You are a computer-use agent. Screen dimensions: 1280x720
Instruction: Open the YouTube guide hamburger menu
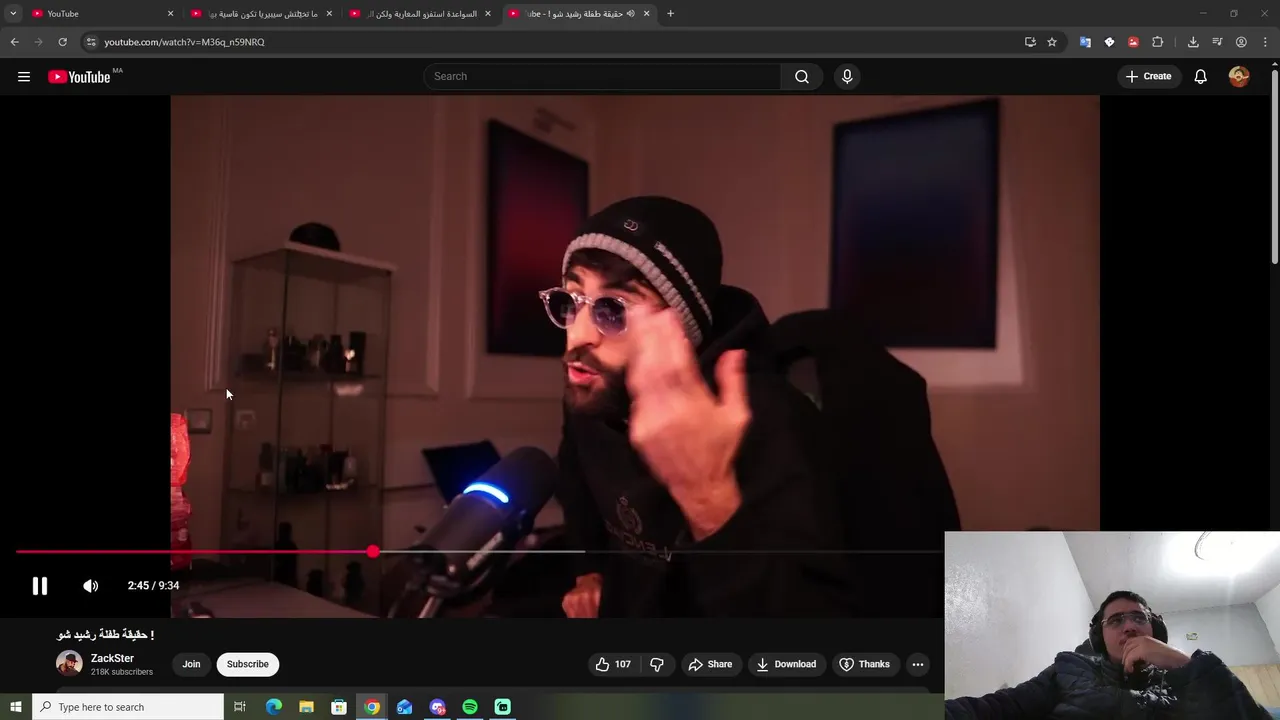click(24, 77)
